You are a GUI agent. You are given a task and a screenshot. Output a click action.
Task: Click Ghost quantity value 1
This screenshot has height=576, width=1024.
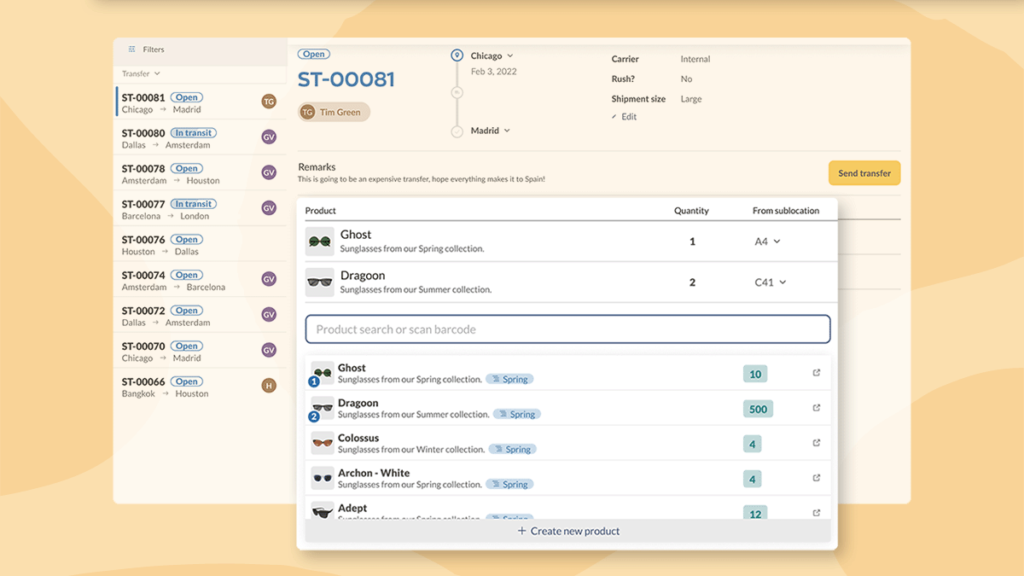pyautogui.click(x=692, y=242)
